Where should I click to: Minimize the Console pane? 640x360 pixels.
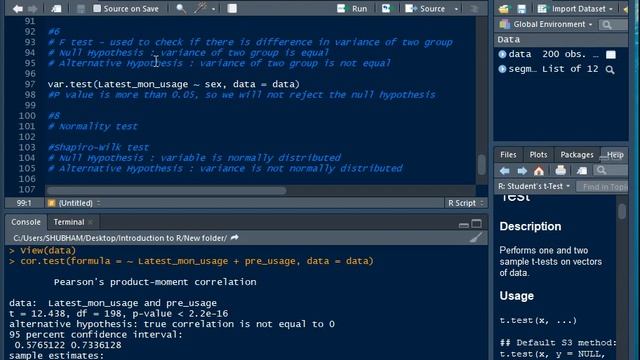click(x=463, y=224)
